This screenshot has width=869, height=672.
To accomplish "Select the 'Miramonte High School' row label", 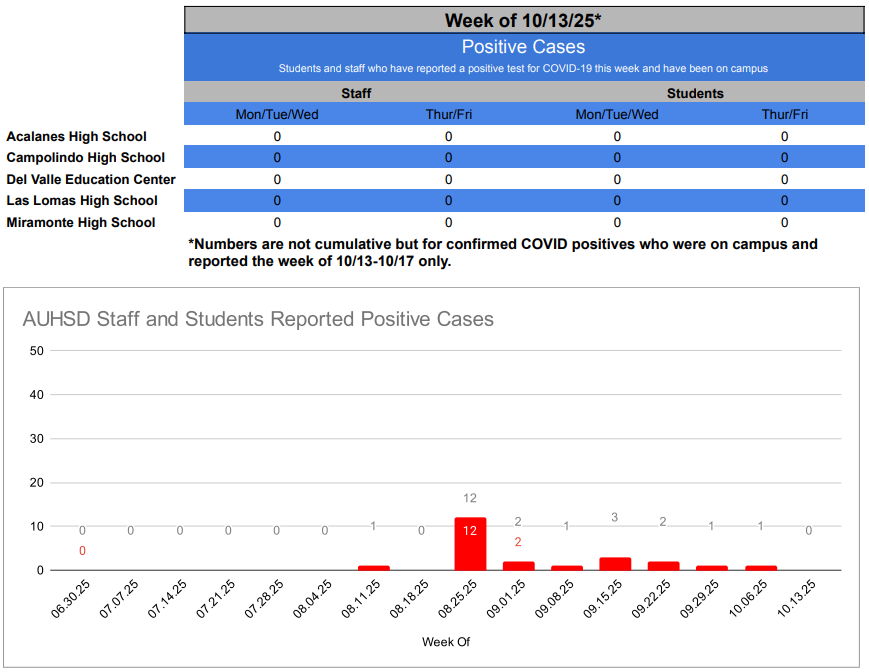I will pos(81,222).
